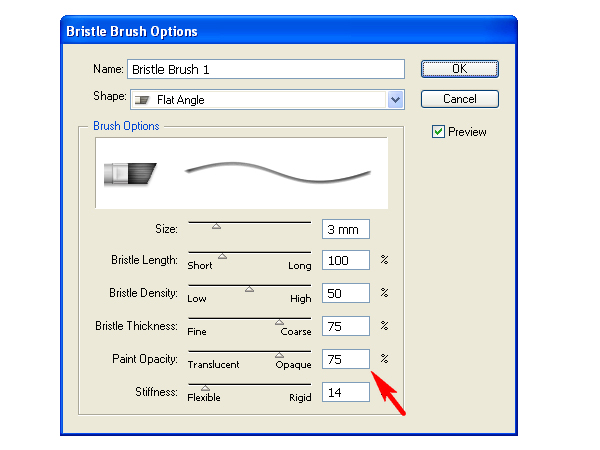Click the Flexible label under Stiffness
The image size is (600, 450).
(204, 398)
